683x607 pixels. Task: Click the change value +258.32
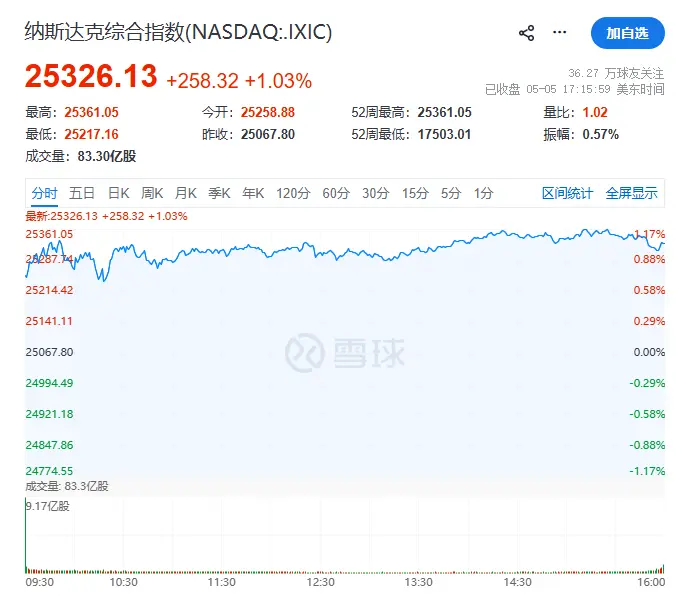[203, 81]
